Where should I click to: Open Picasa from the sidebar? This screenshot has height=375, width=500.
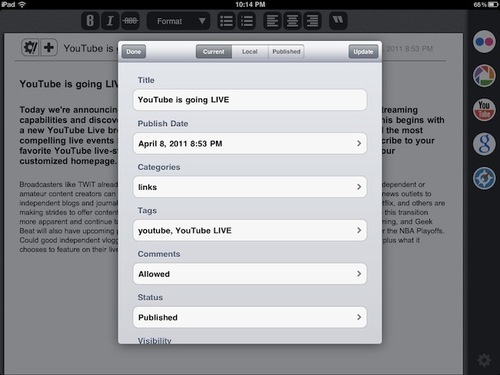coord(484,76)
